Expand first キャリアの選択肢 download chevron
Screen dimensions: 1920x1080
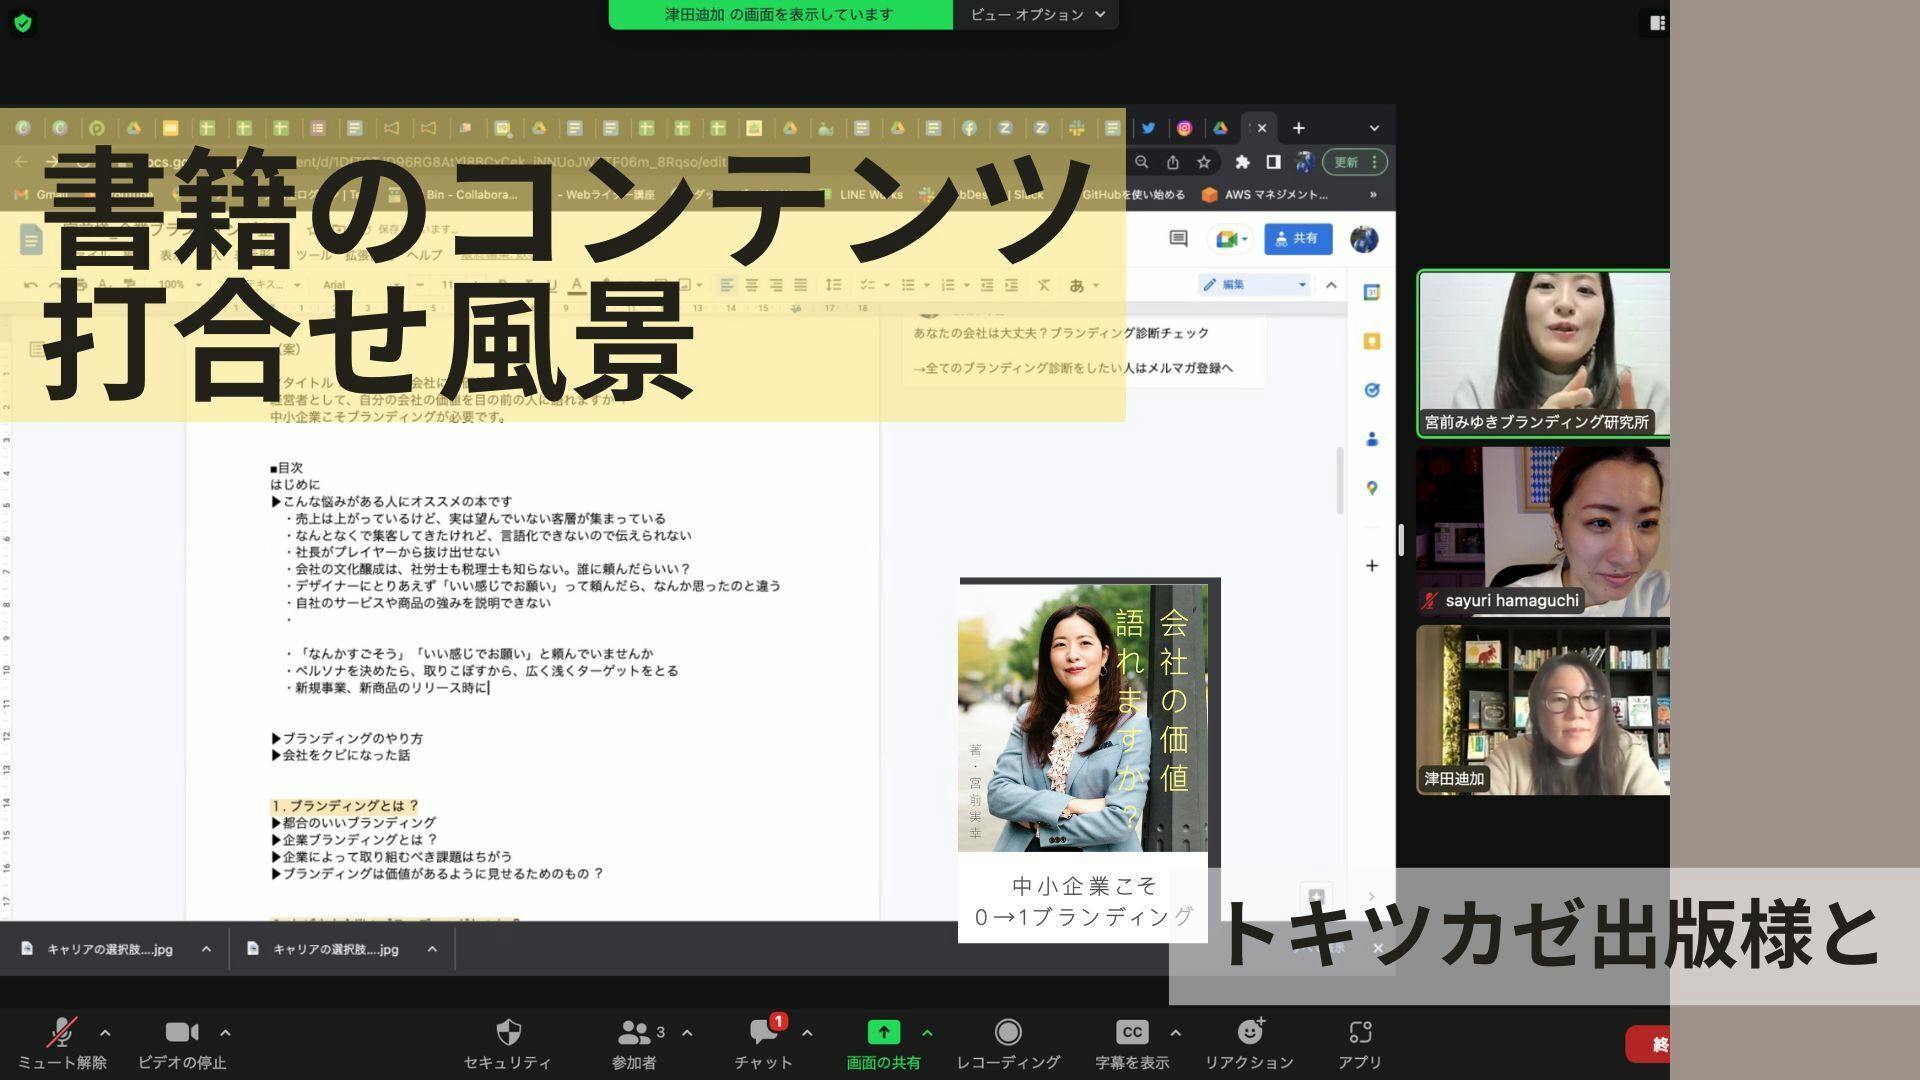click(x=206, y=949)
